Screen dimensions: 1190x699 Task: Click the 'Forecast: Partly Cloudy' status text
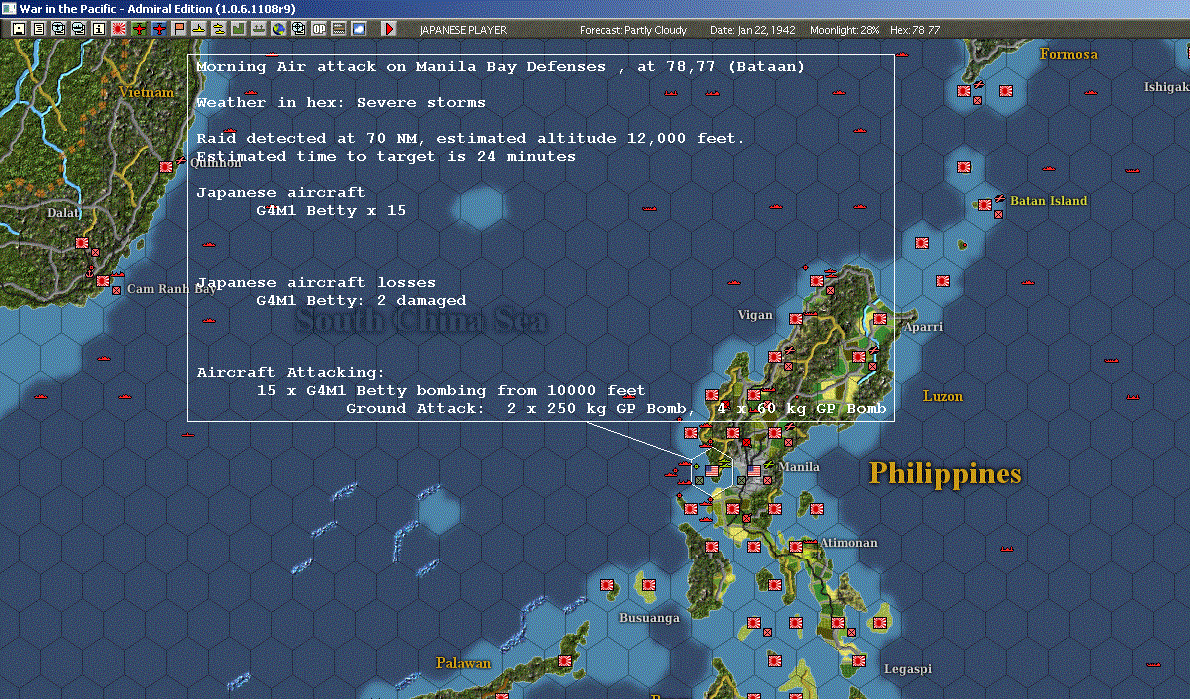click(633, 30)
